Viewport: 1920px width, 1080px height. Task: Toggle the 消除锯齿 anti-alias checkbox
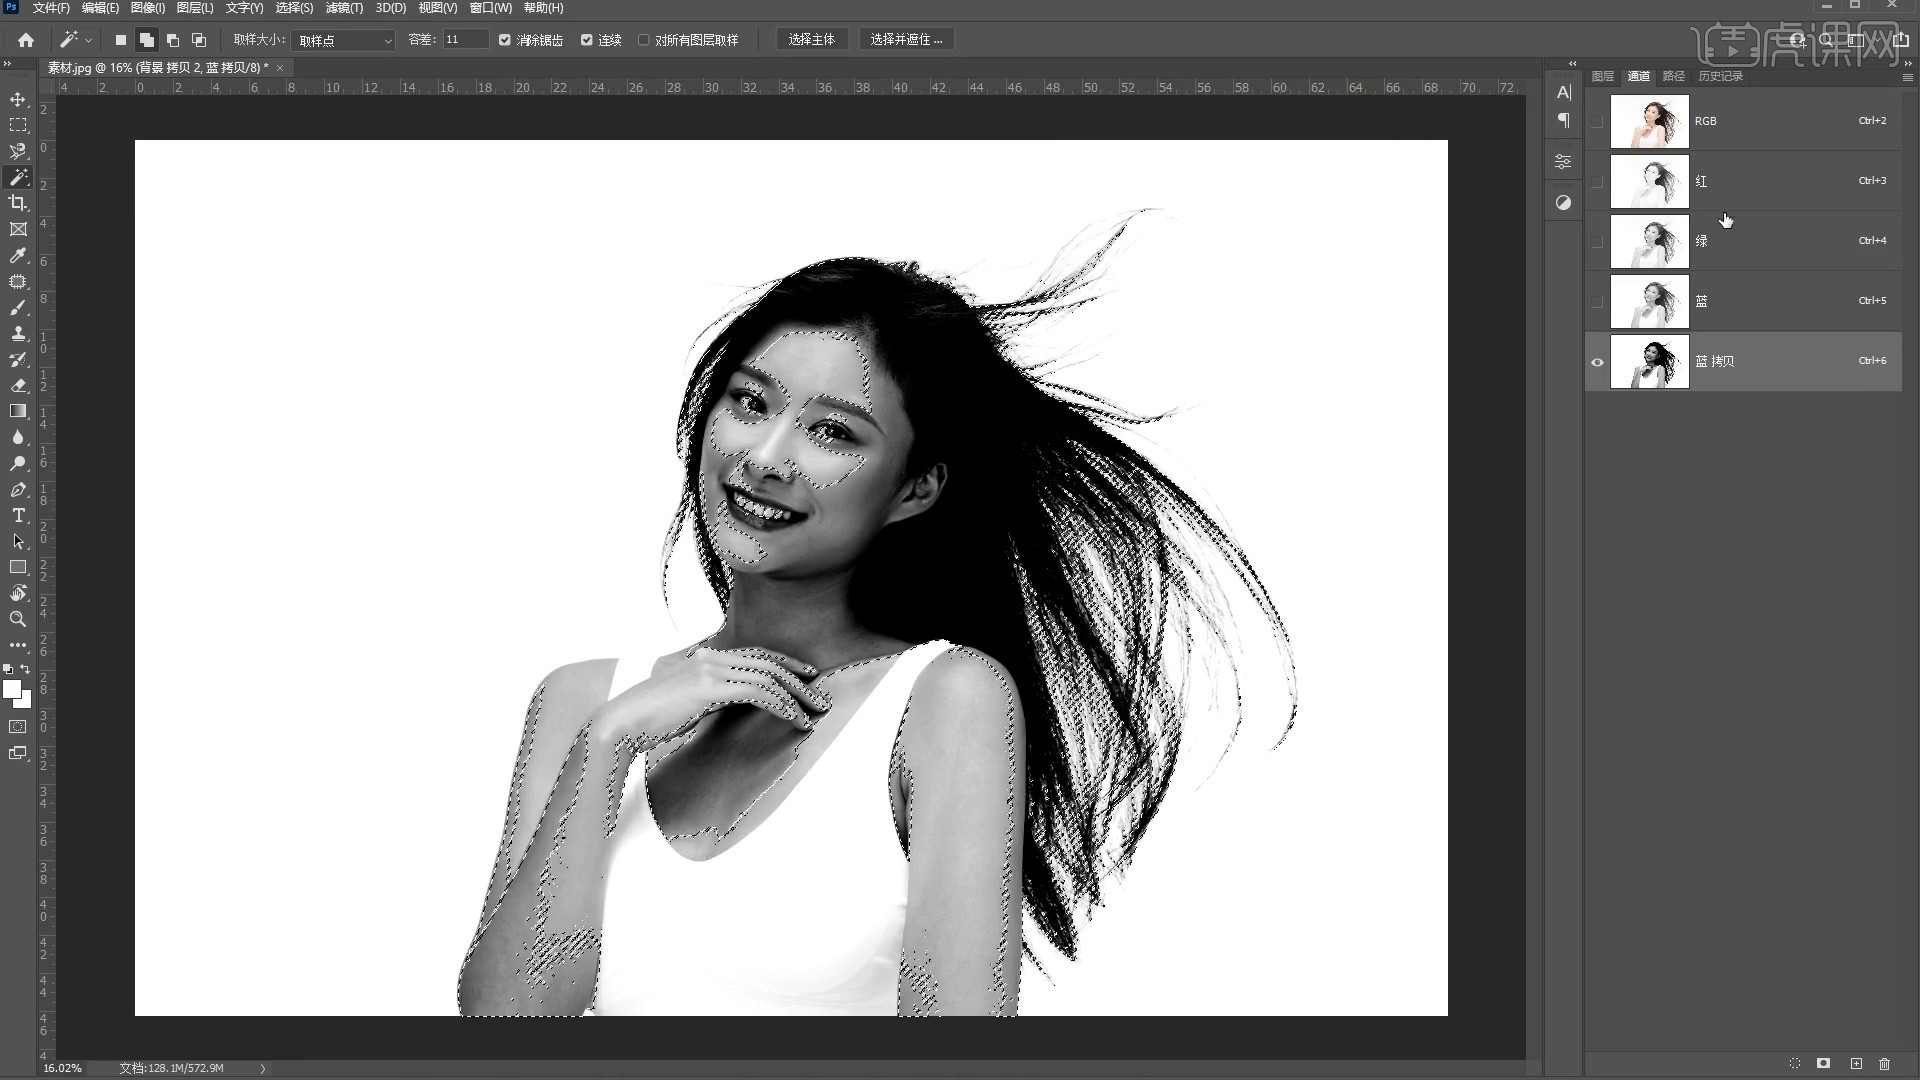505,40
